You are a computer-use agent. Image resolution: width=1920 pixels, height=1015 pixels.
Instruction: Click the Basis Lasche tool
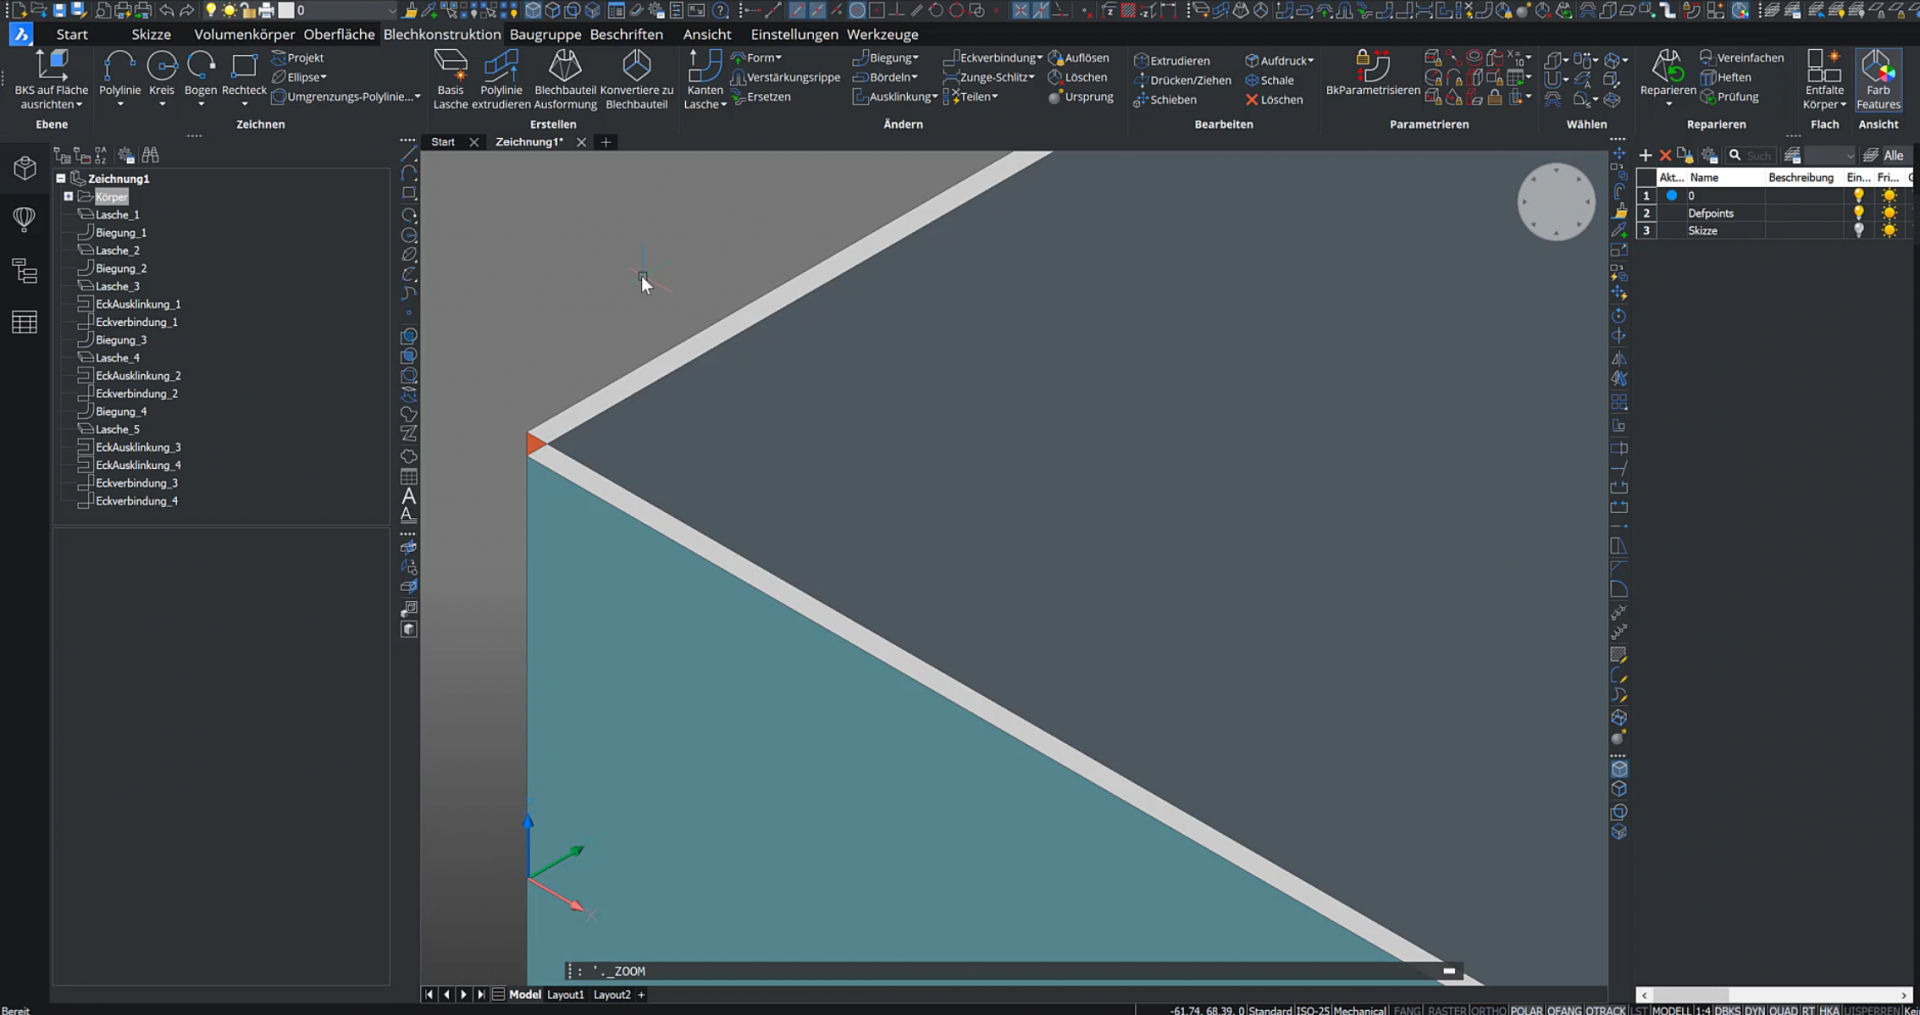click(x=450, y=79)
